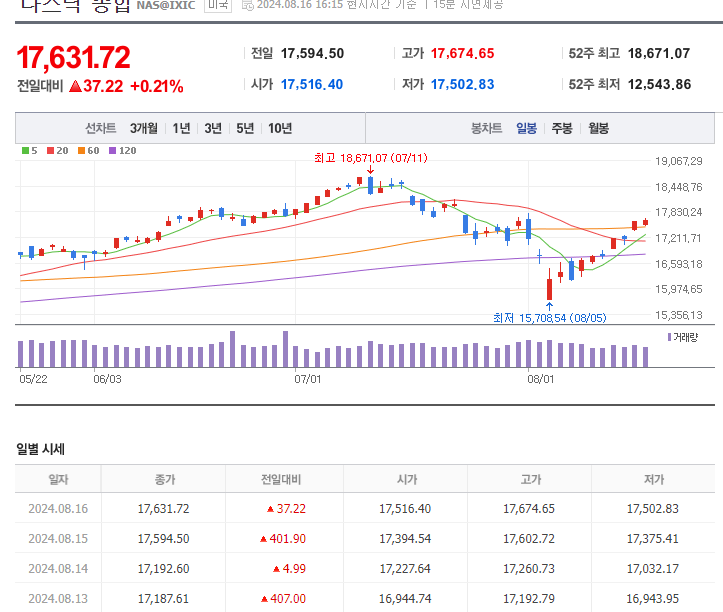
Task: Click the 19,067.29 price axis label
Action: 679,161
